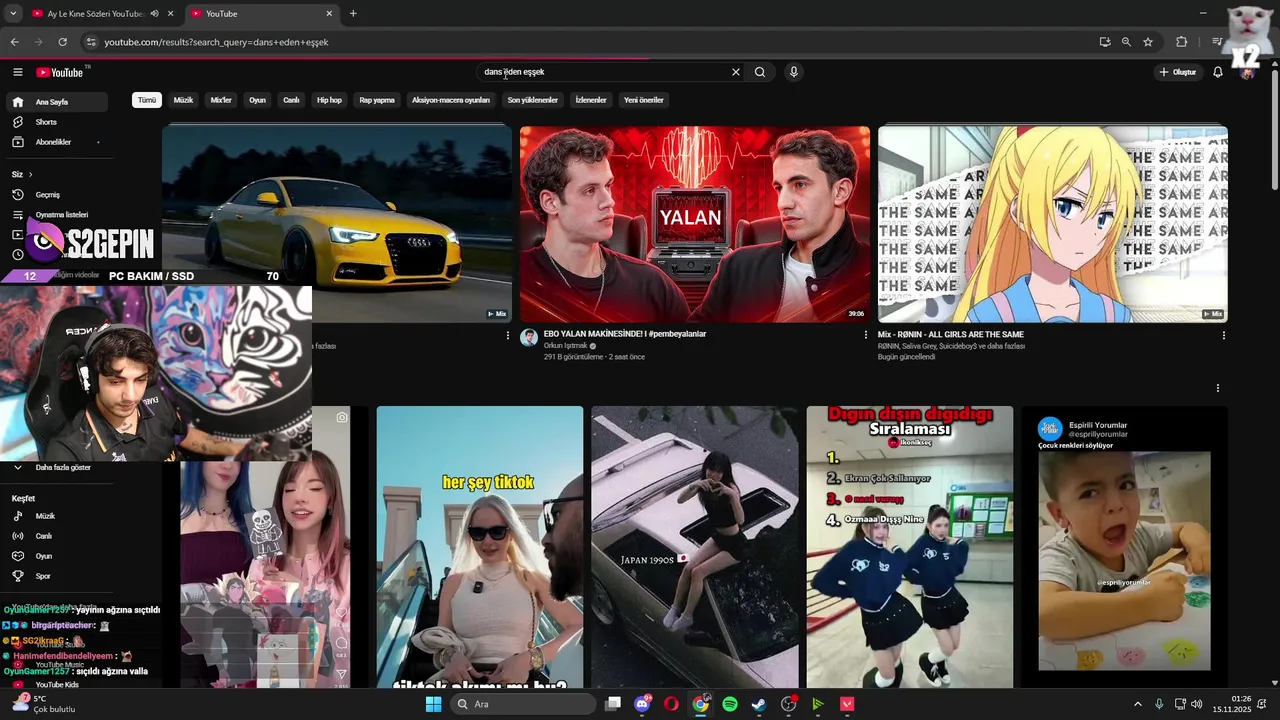
Task: Mute the Ay Le Kine tab audio
Action: [x=154, y=14]
